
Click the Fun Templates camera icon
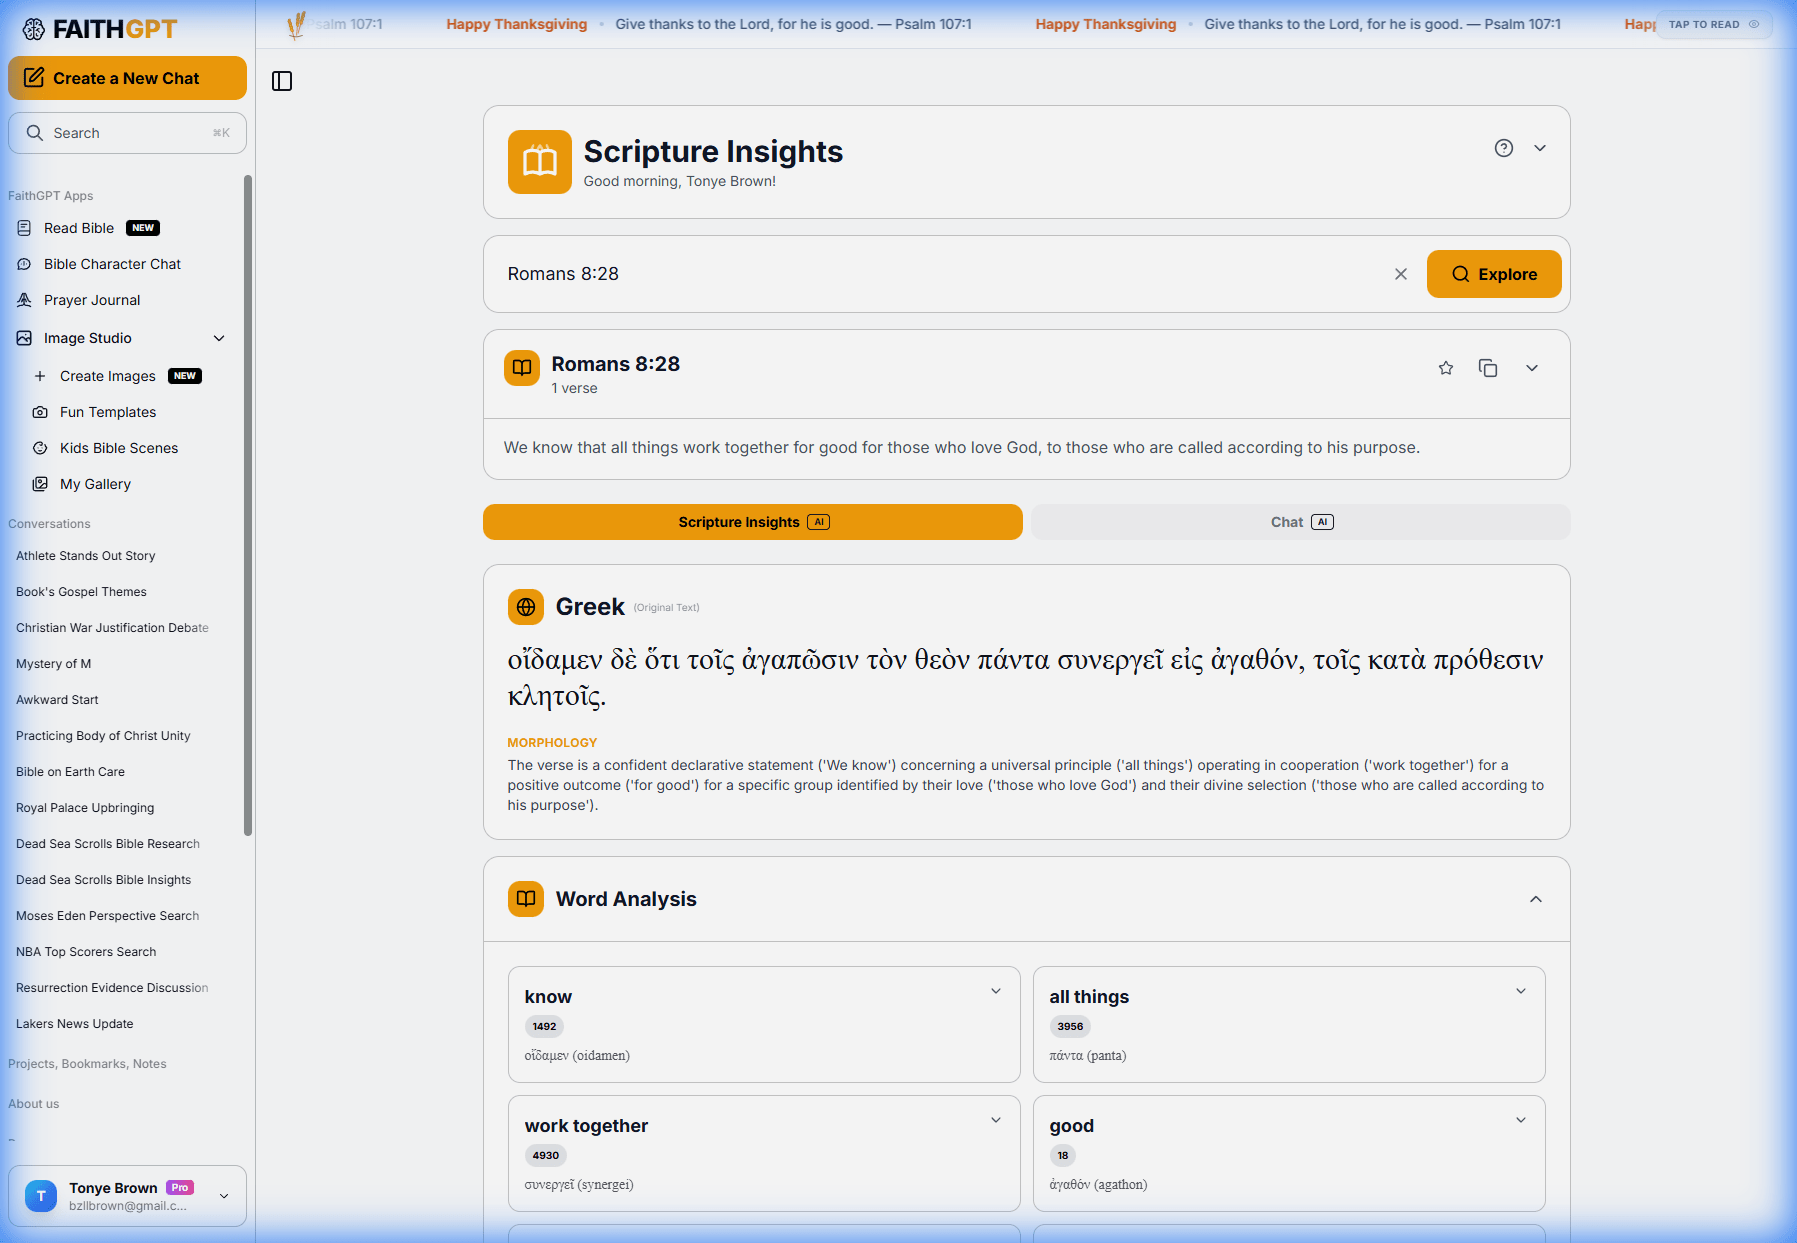point(40,412)
